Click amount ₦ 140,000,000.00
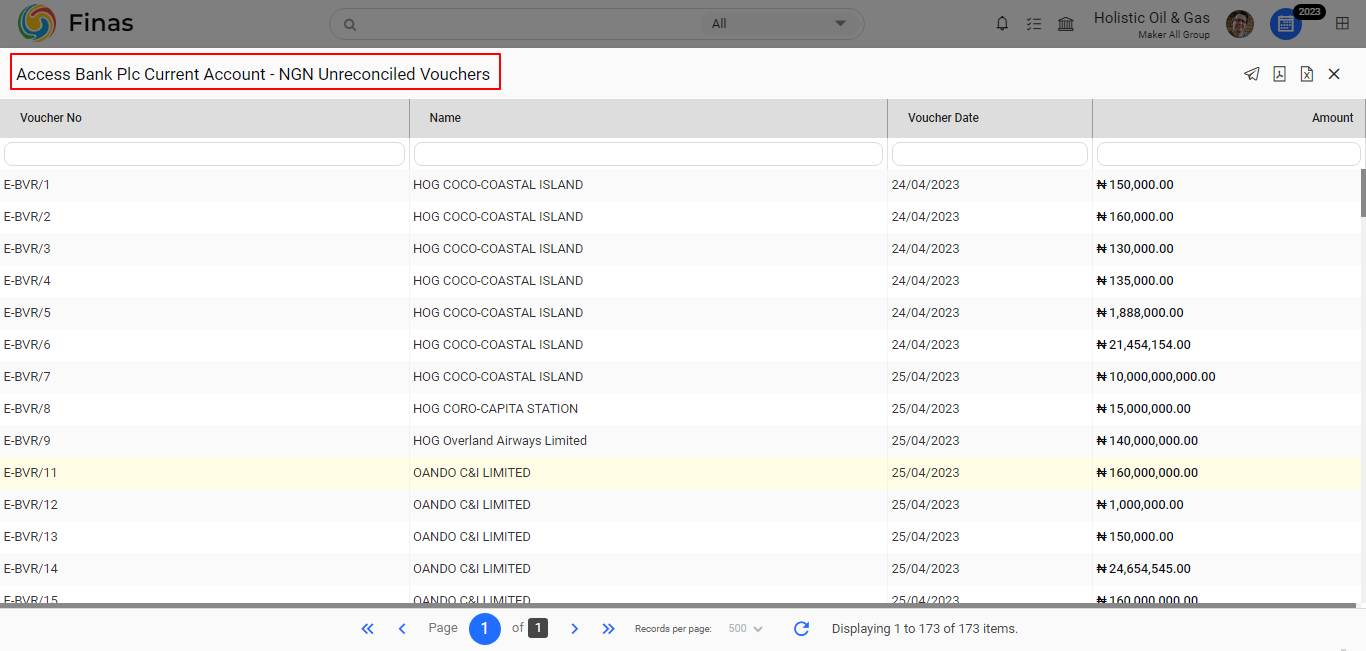Image resolution: width=1366 pixels, height=651 pixels. tap(1147, 441)
